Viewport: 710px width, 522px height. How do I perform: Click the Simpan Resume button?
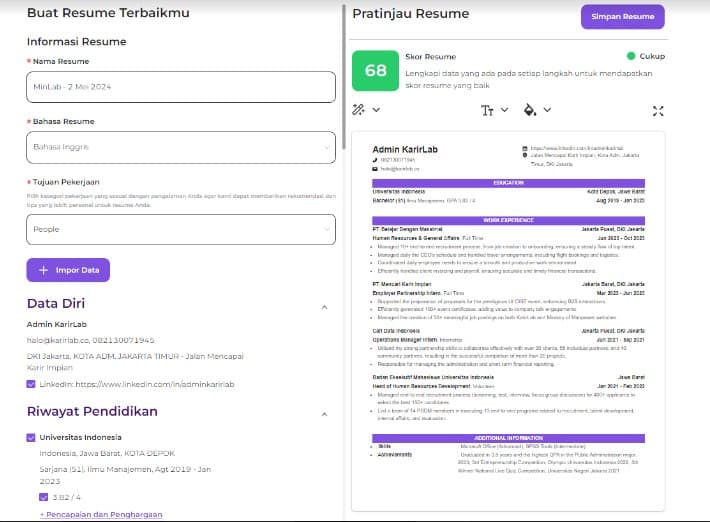623,17
